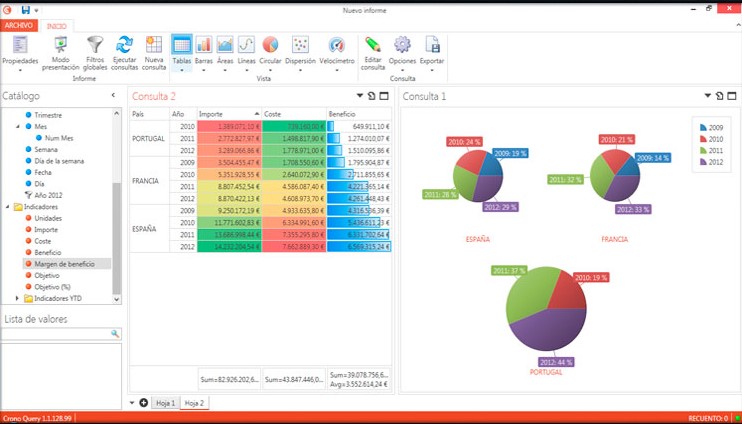Open the Exportar dropdown arrow
The image size is (742, 424).
click(x=432, y=71)
